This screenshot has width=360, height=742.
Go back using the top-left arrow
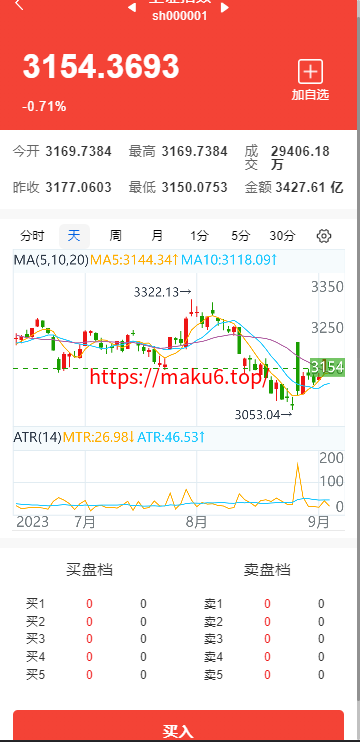point(19,5)
